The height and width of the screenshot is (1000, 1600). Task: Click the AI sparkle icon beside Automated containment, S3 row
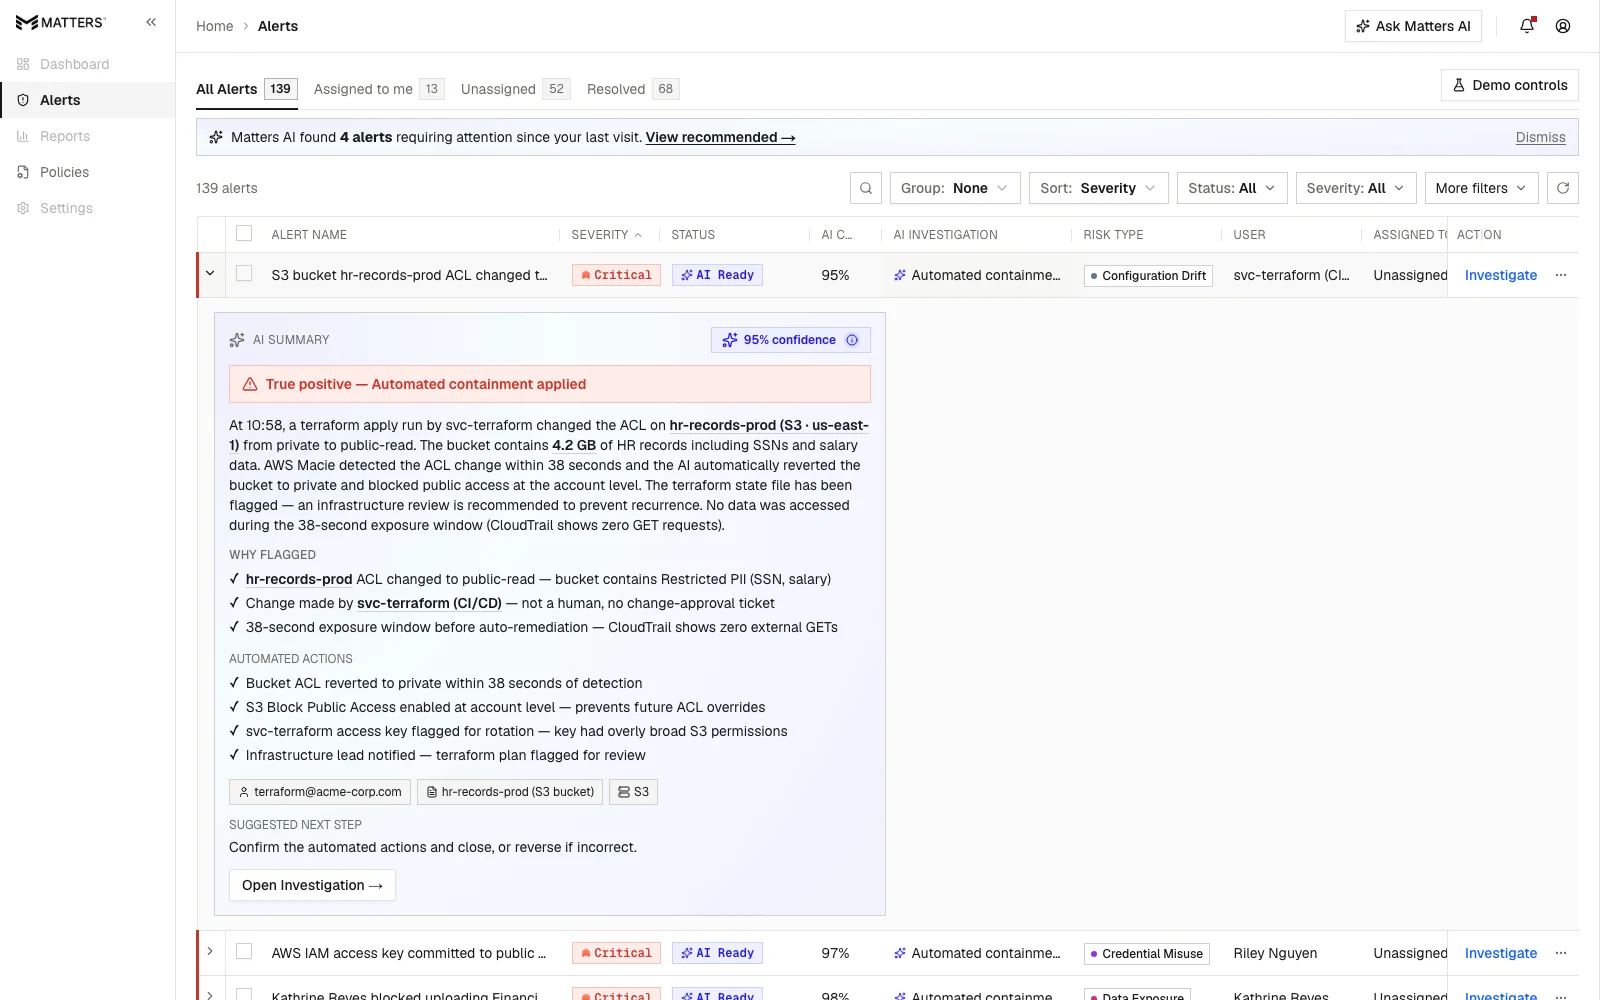(900, 275)
